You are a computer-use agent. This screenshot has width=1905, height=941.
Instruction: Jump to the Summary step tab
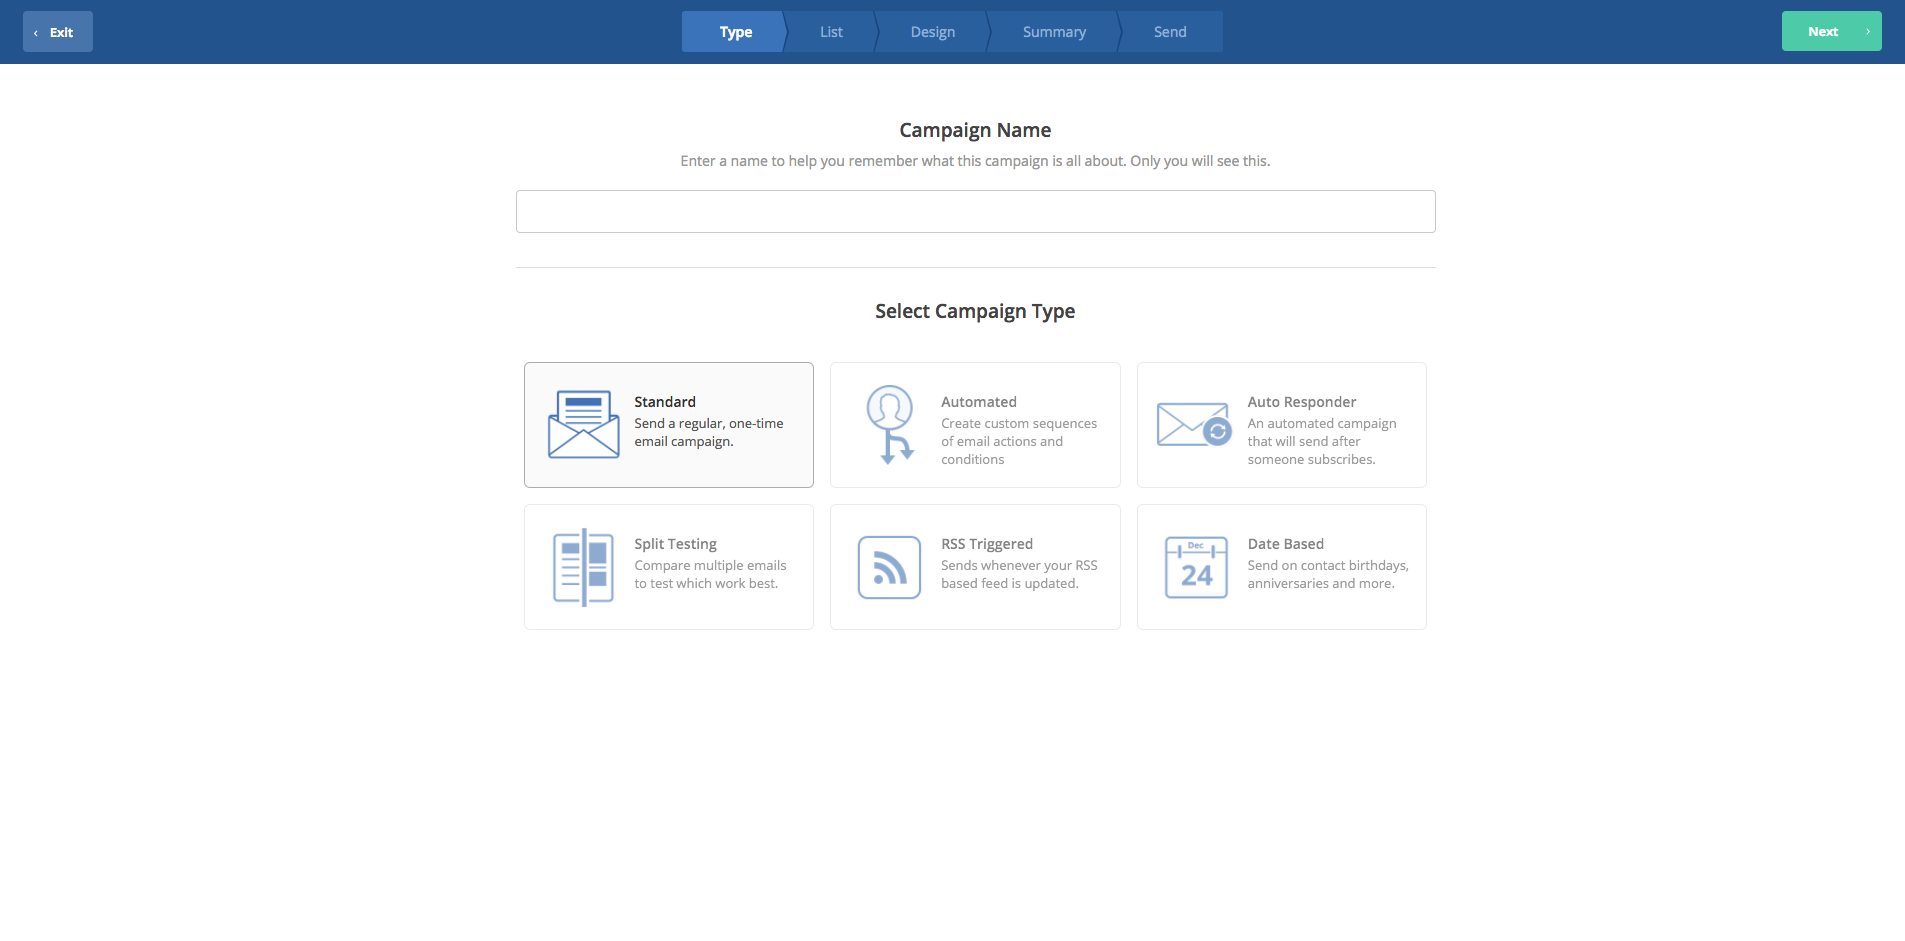pos(1054,32)
